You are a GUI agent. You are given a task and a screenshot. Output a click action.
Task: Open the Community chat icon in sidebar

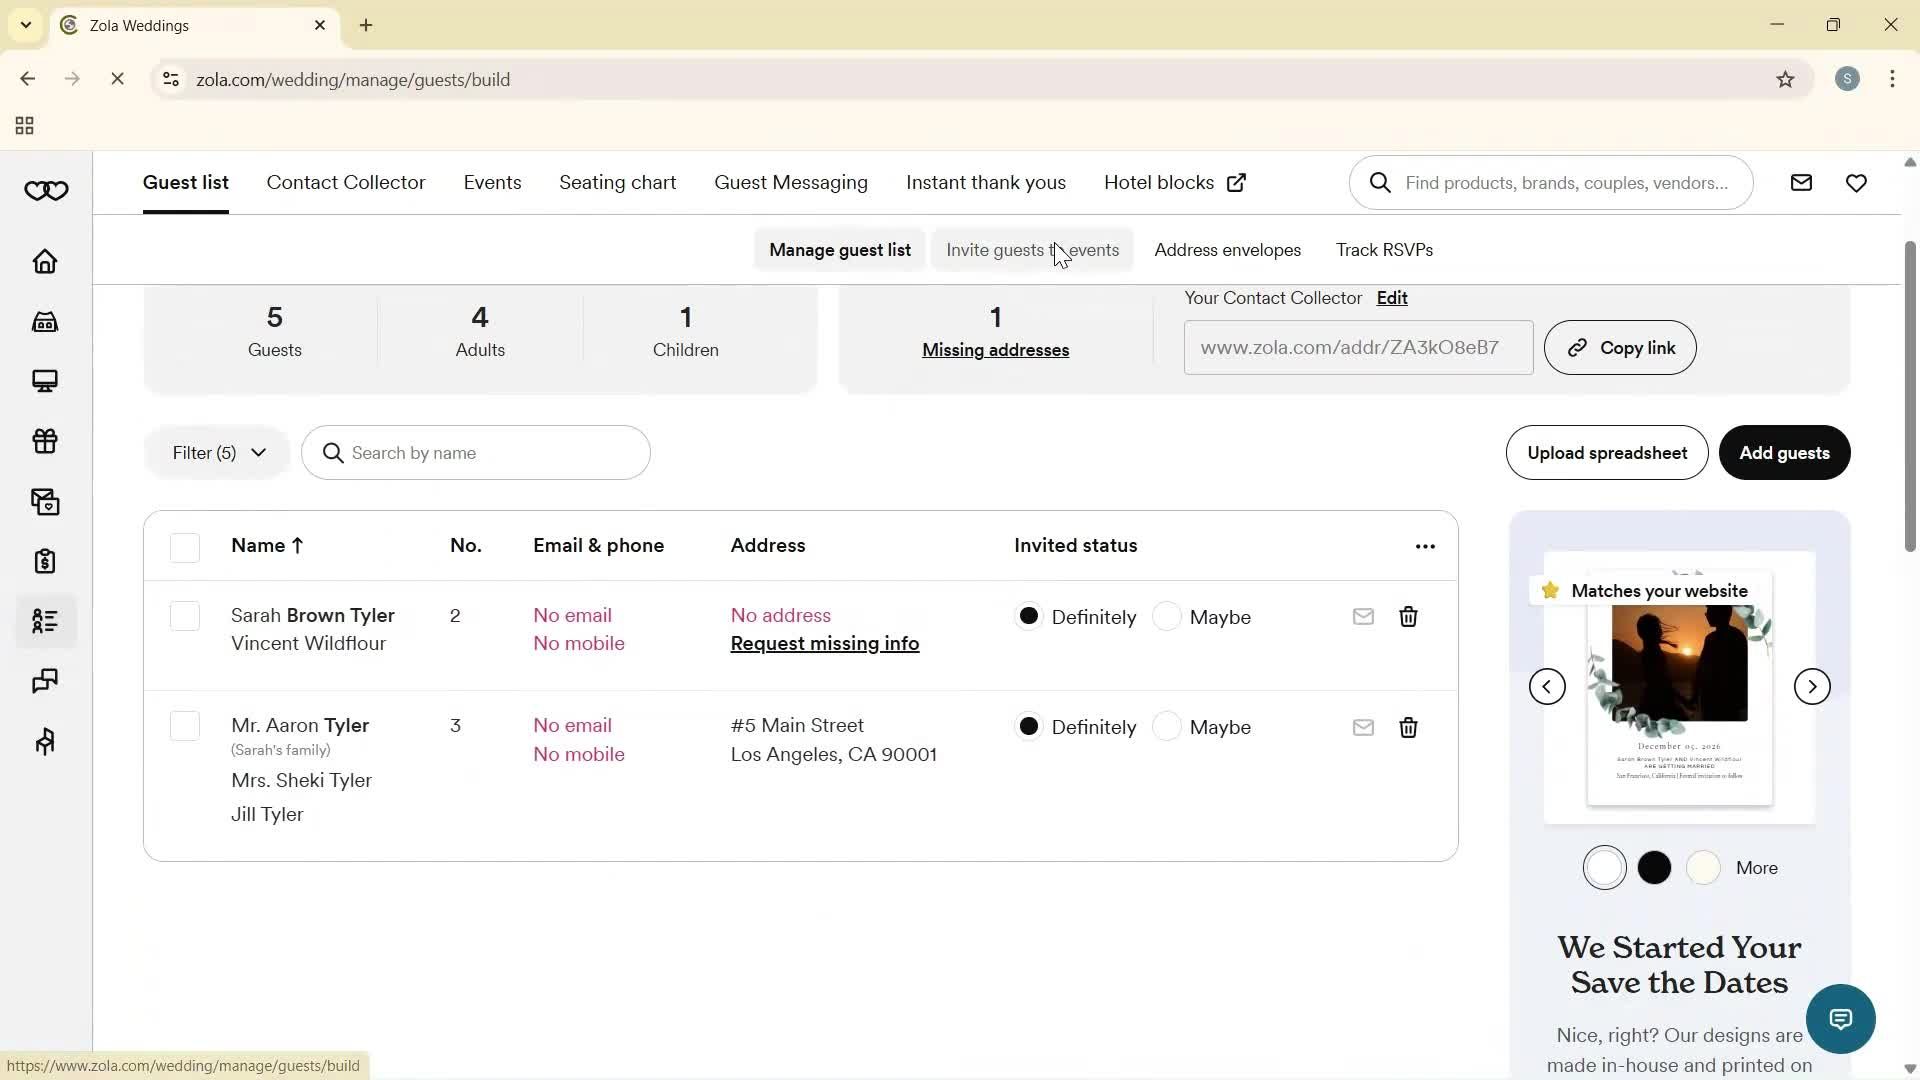pos(45,681)
